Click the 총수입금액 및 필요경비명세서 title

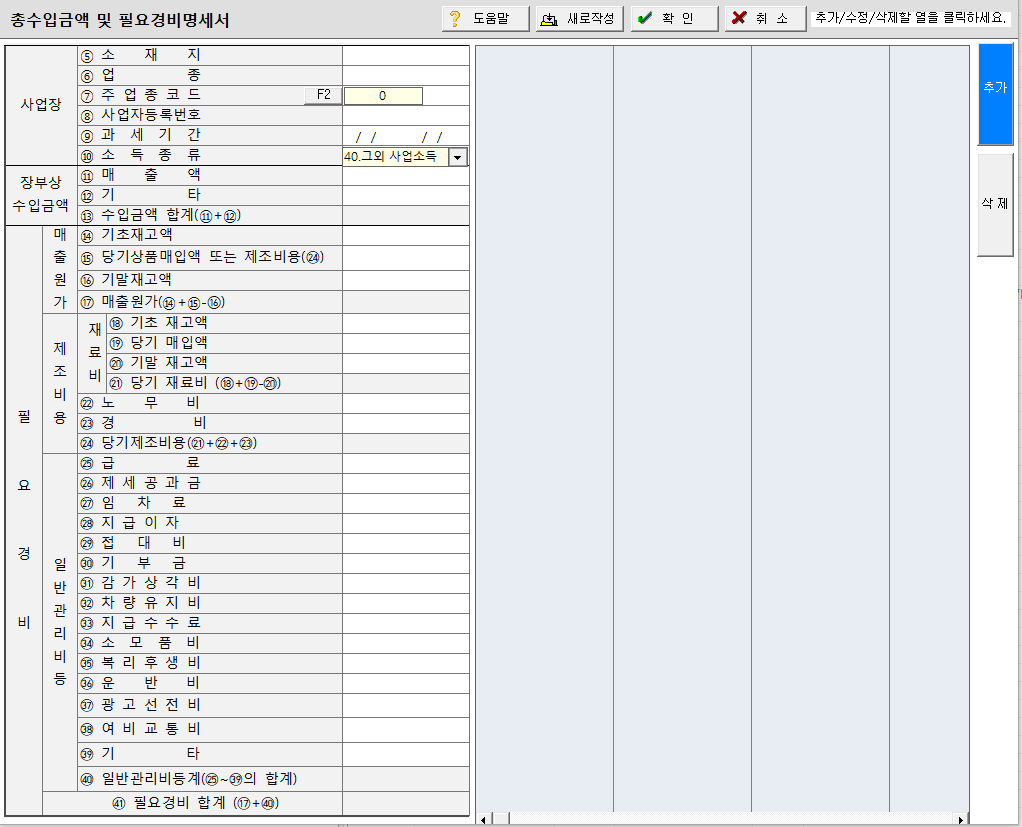120,20
